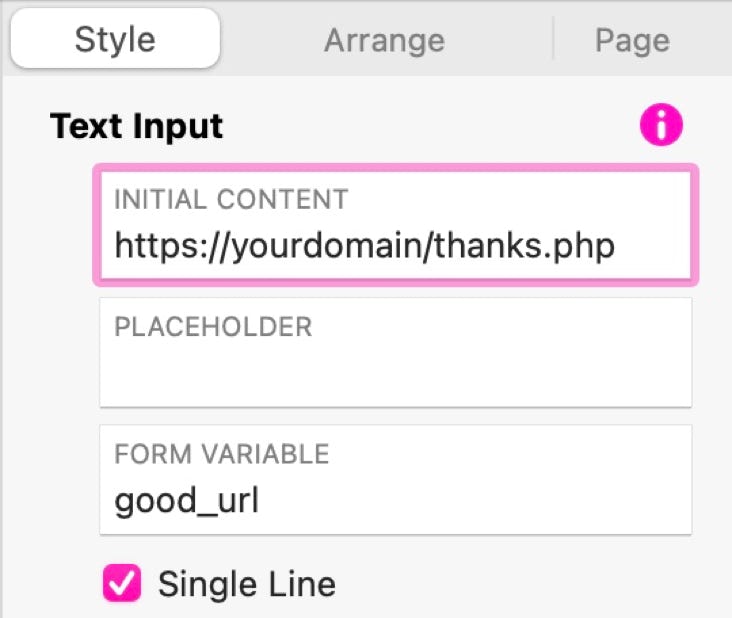Place cursor on yourdomain in the URL
Image resolution: width=732 pixels, height=618 pixels.
(x=326, y=246)
